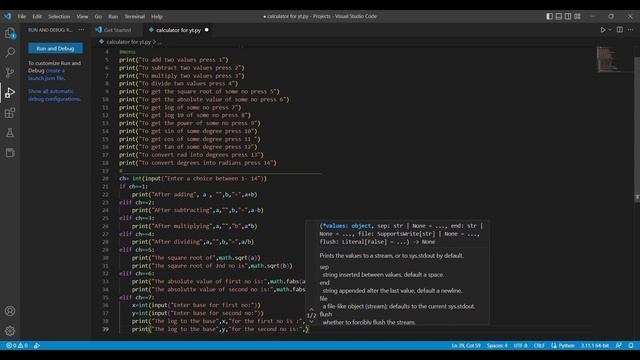Follow the create a launch.json file link
The width and height of the screenshot is (640, 360).
click(x=47, y=74)
